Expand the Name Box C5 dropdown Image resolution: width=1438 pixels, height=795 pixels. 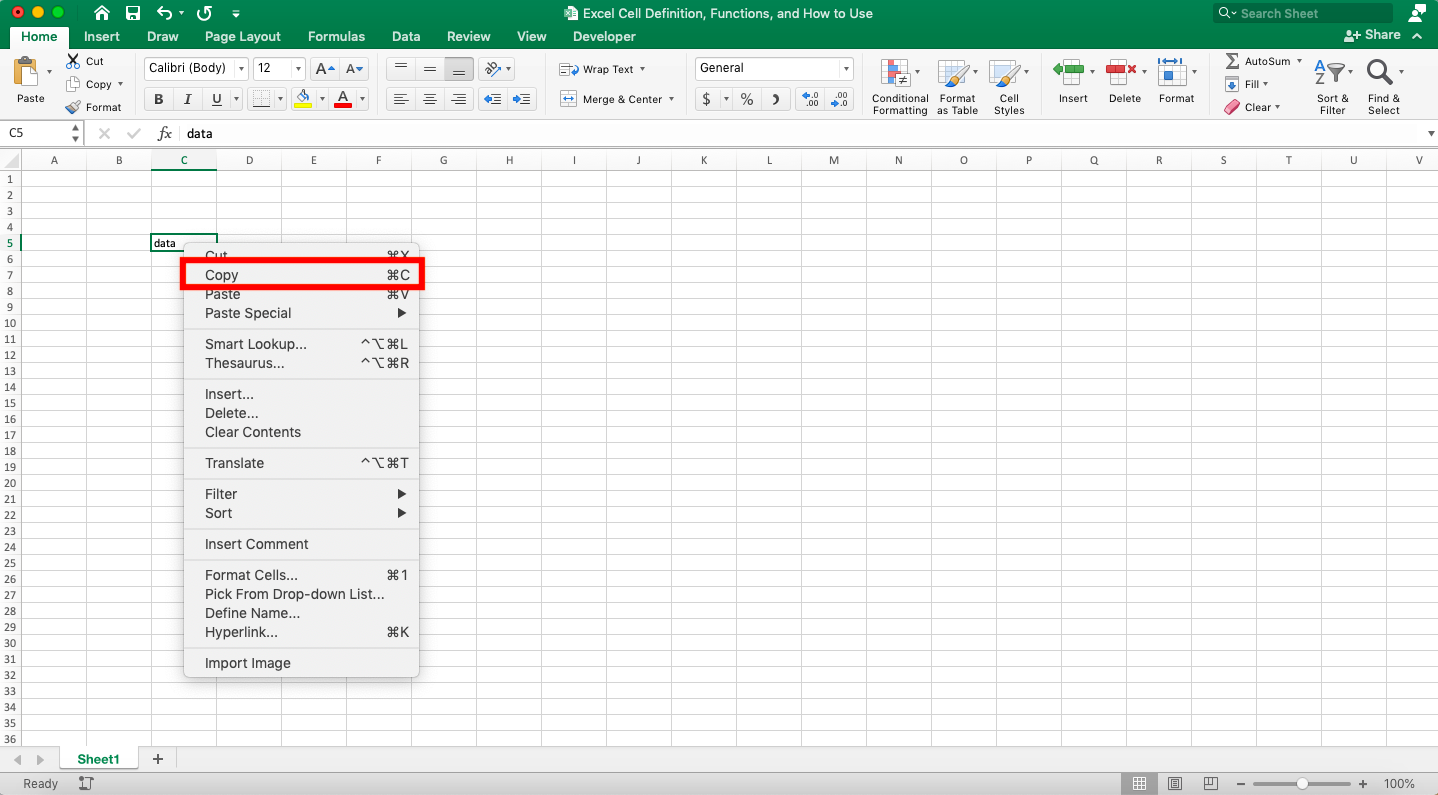76,133
